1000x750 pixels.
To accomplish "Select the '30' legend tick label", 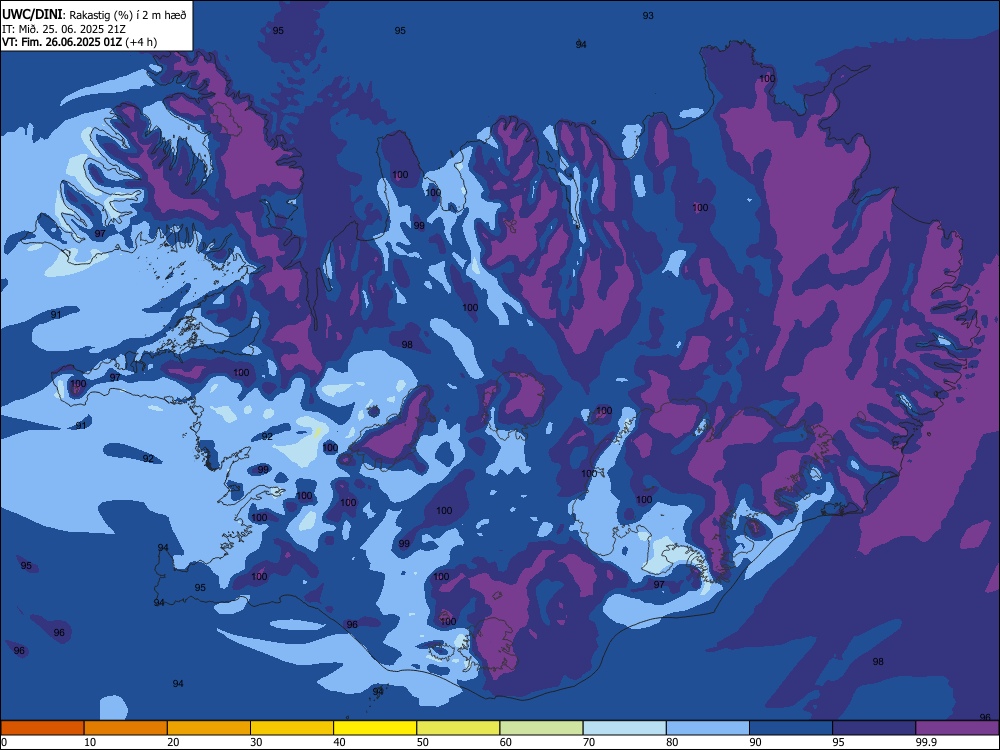I will (256, 742).
